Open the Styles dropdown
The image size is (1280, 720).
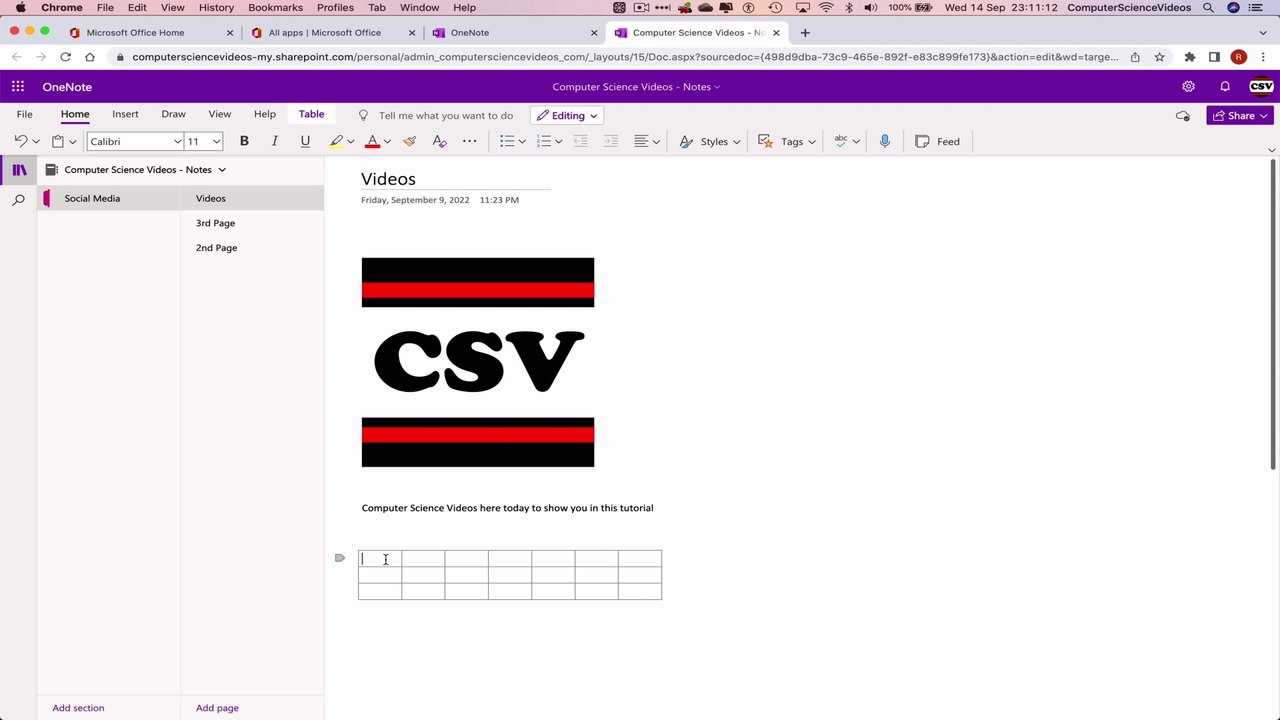coord(709,141)
